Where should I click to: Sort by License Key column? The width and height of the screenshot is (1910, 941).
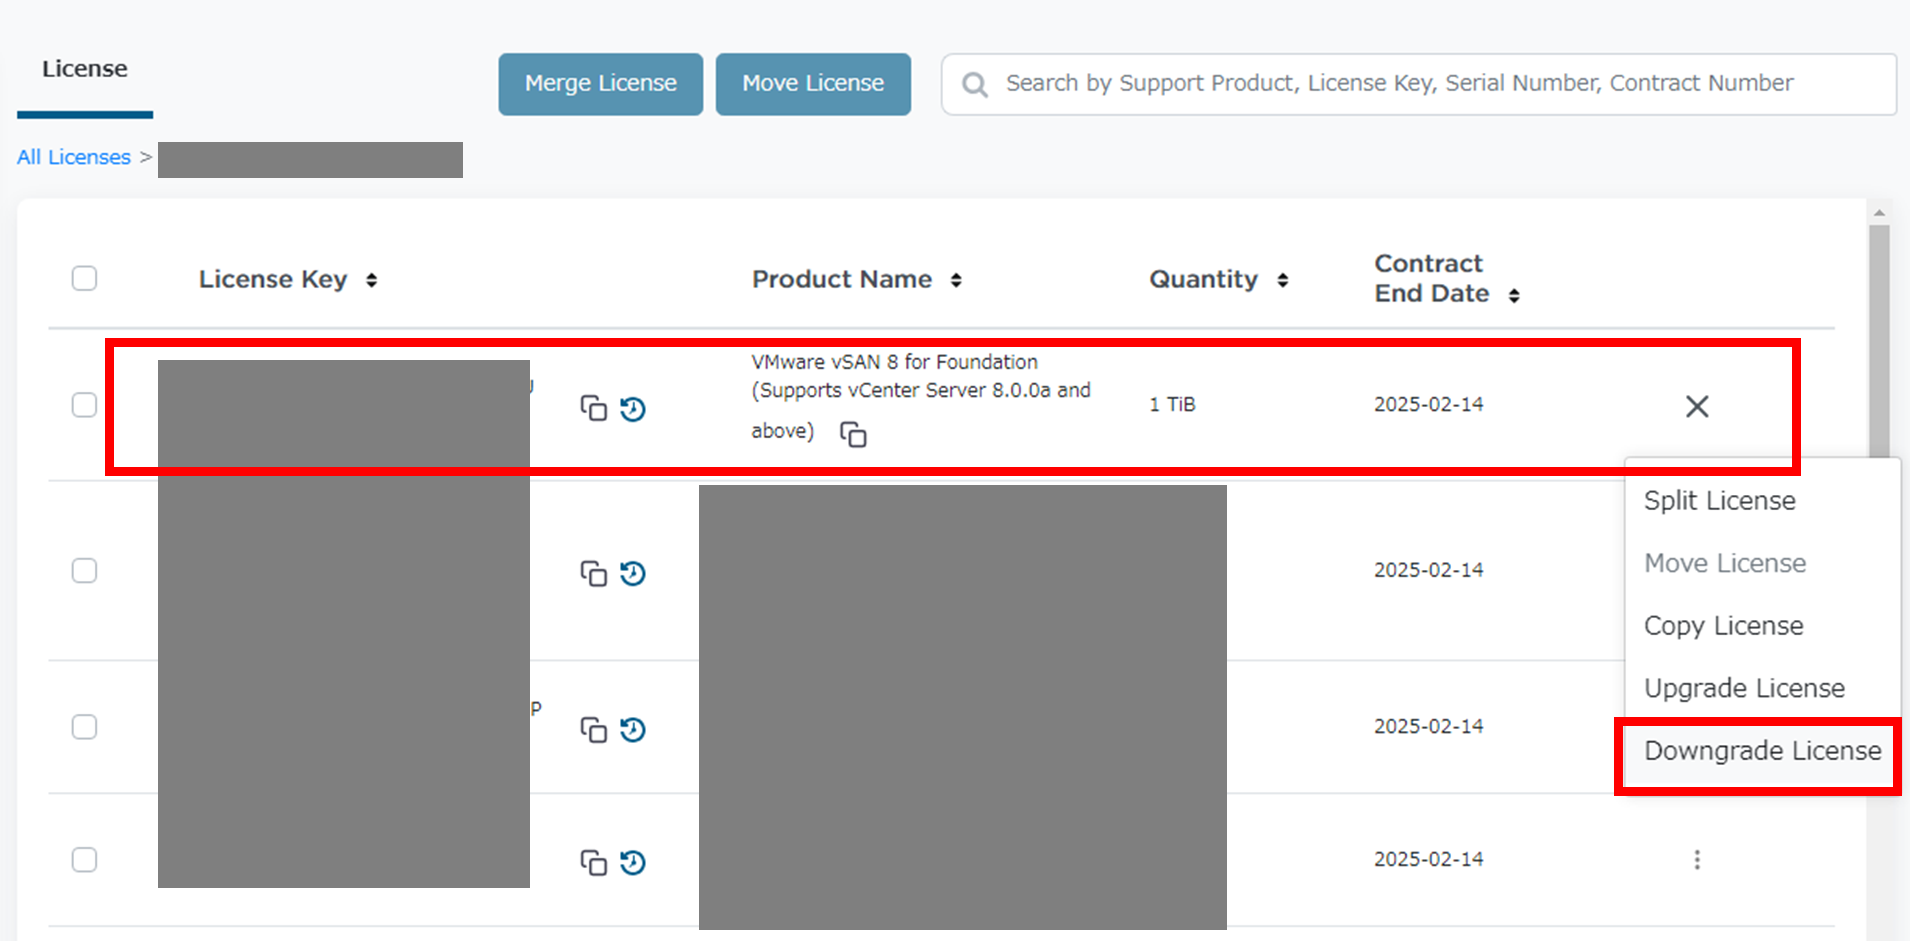coord(371,280)
